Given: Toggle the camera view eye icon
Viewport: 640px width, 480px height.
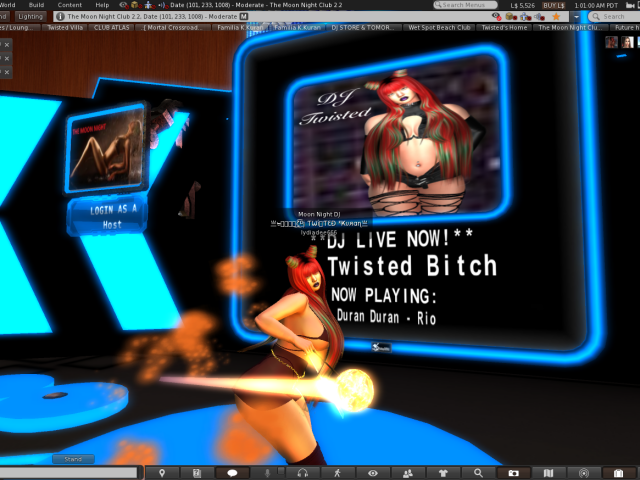Looking at the screenshot, I should click(372, 472).
